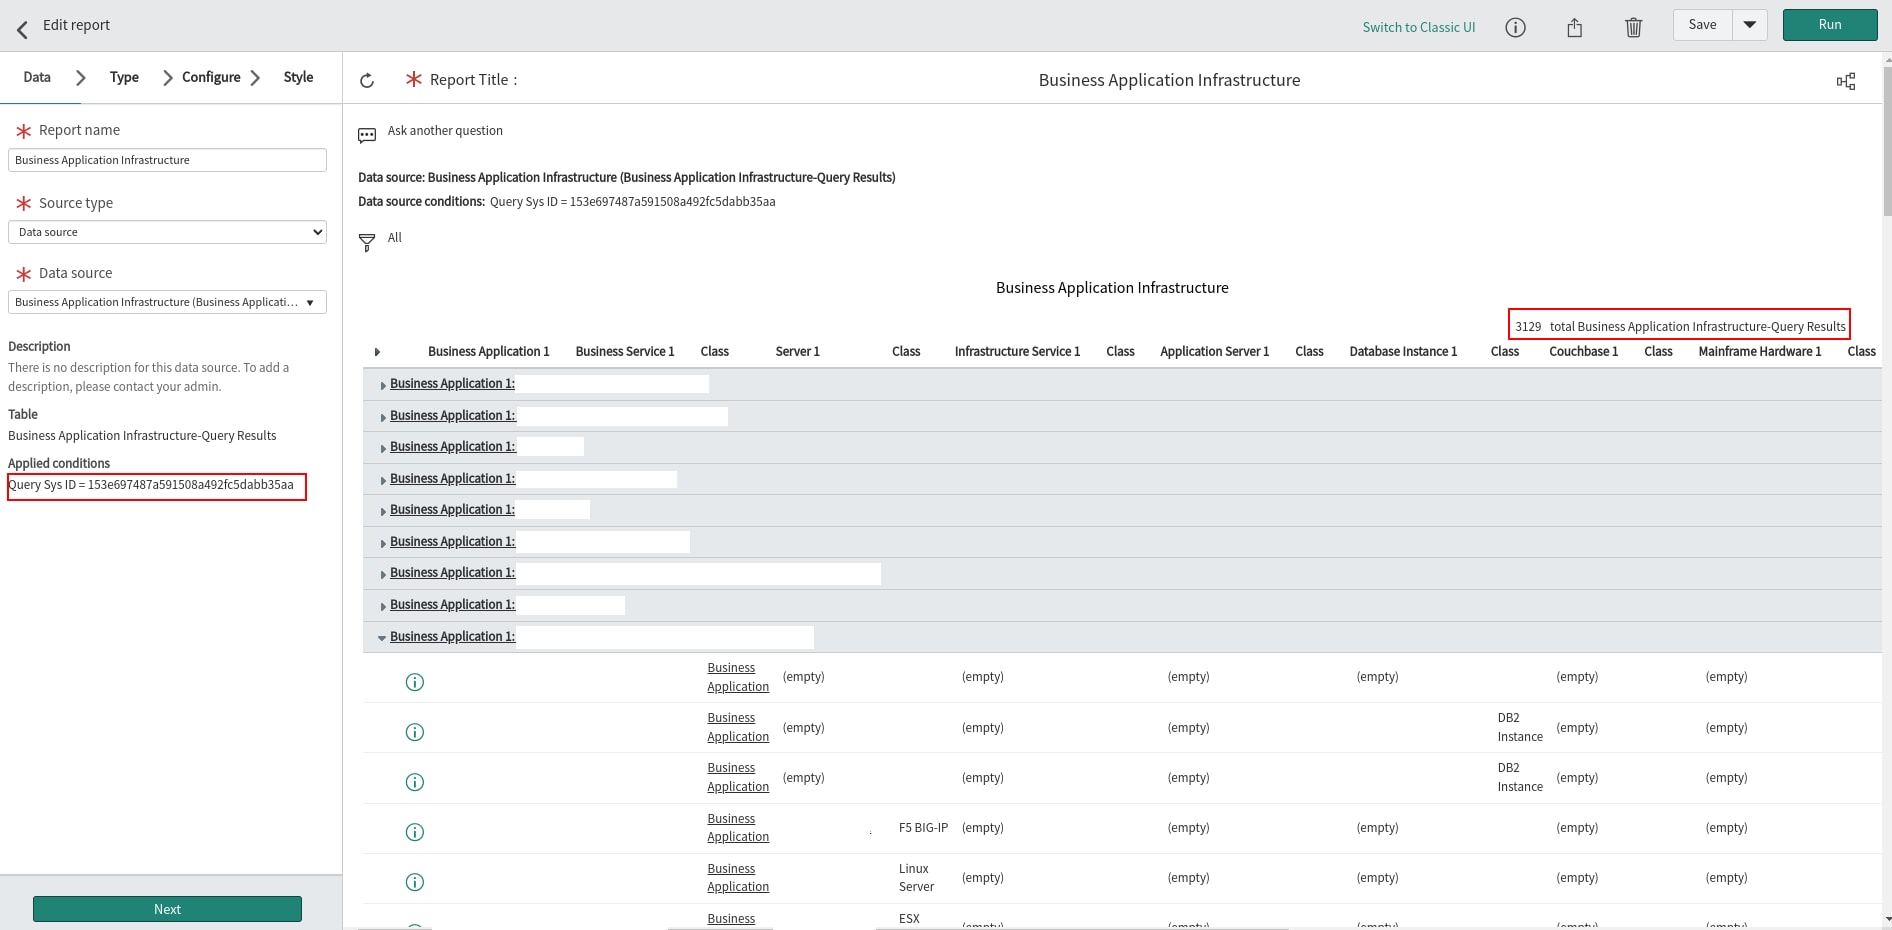The image size is (1892, 930).
Task: Switch to the Configure tab
Action: 211,77
